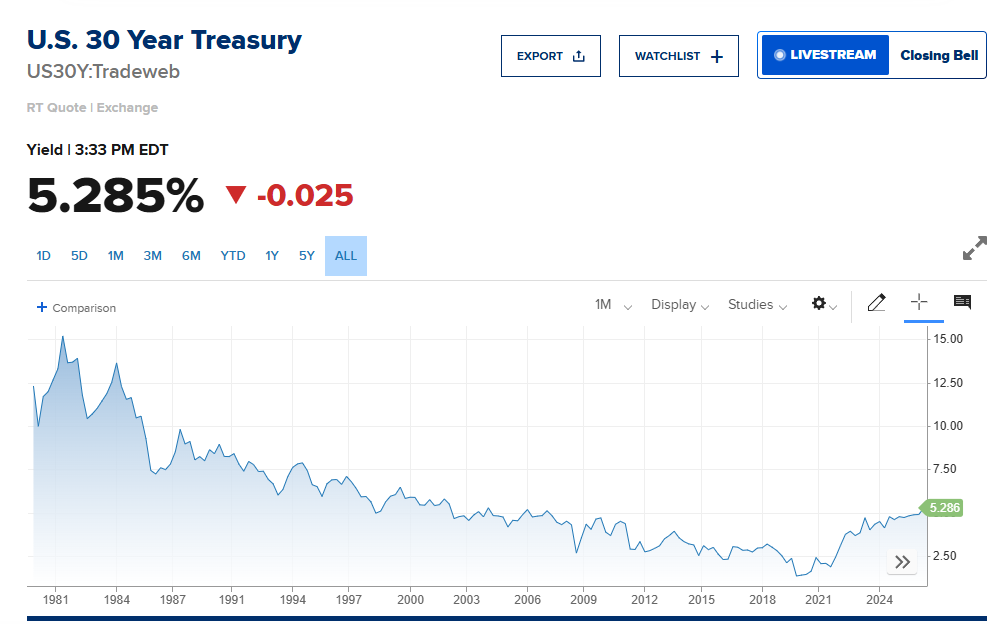Expand the Display dropdown menu
This screenshot has height=624, width=990.
click(x=680, y=305)
